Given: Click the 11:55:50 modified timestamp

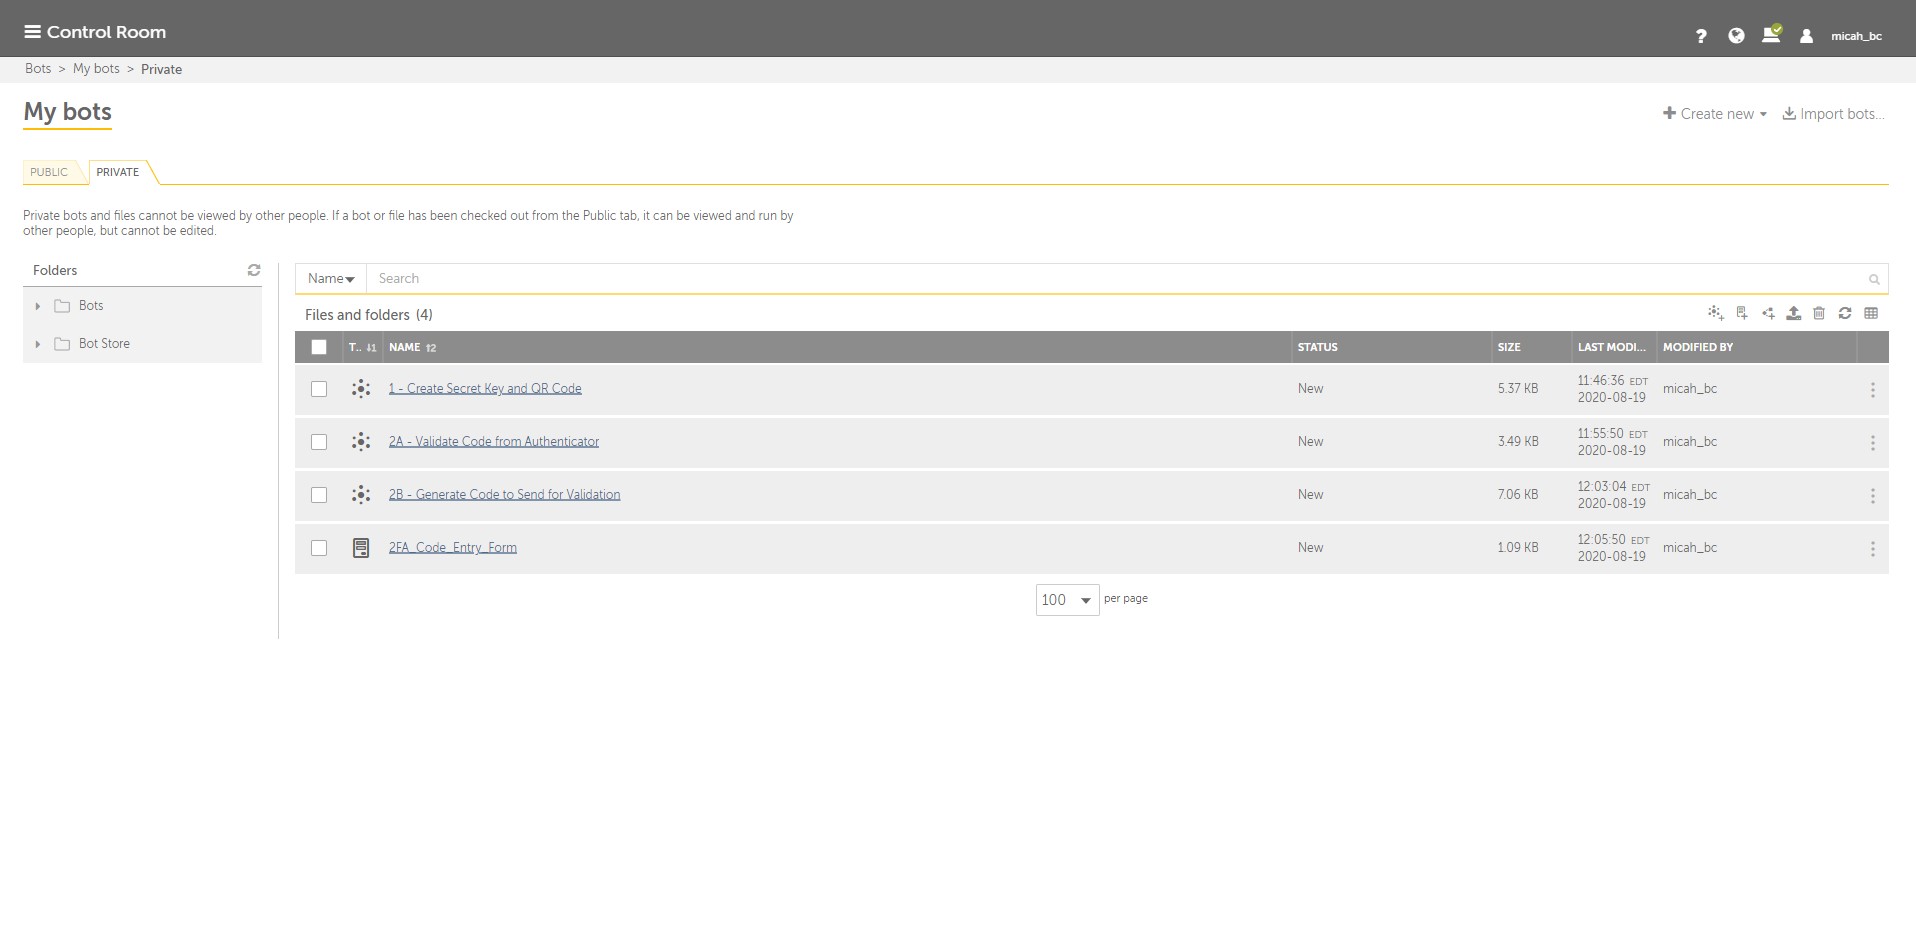Looking at the screenshot, I should (1612, 442).
